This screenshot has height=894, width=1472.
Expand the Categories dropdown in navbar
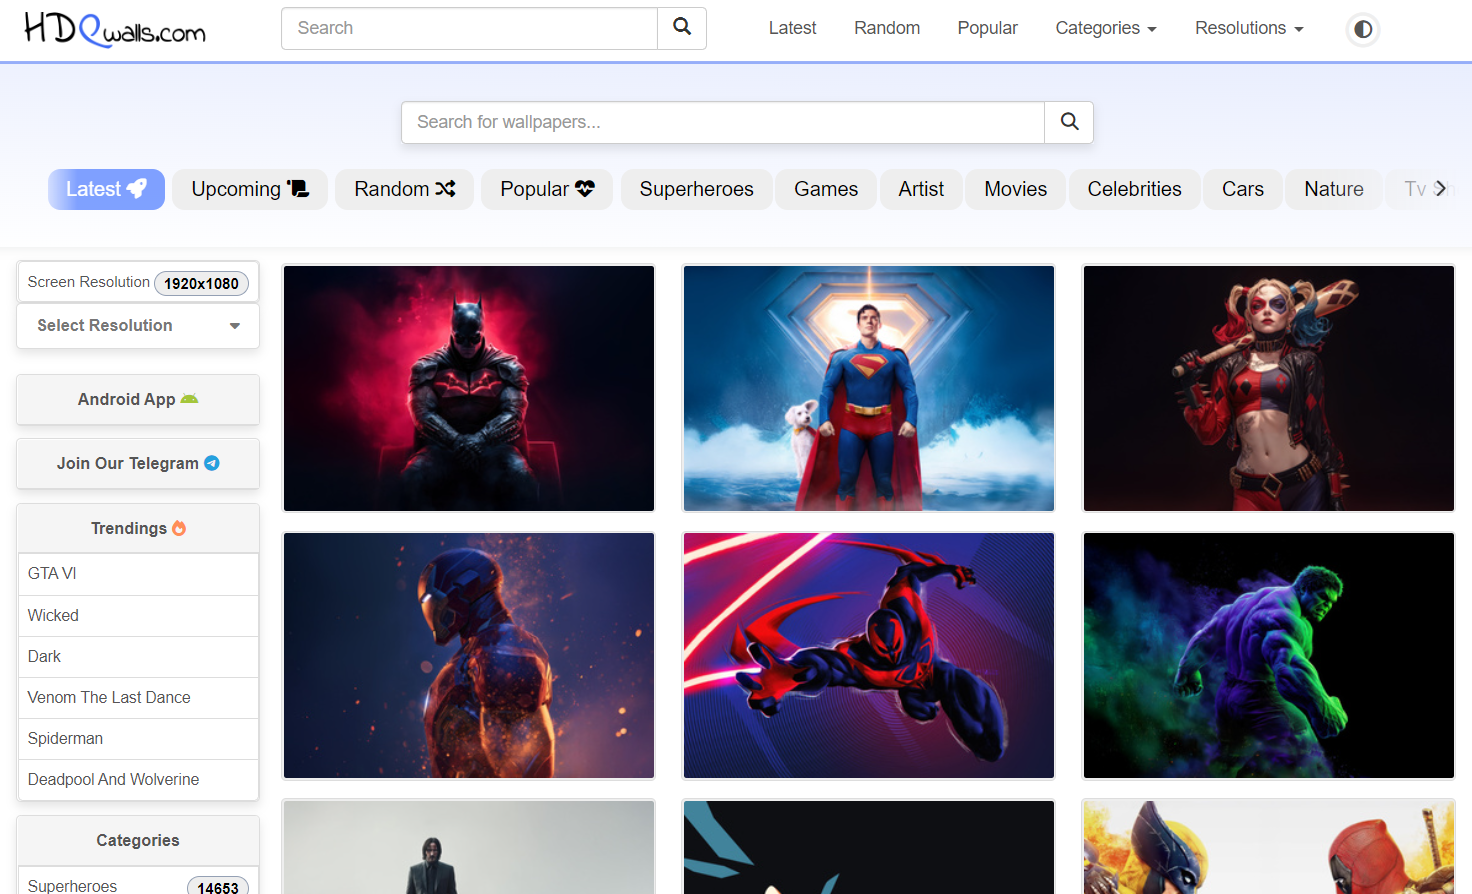(1105, 28)
